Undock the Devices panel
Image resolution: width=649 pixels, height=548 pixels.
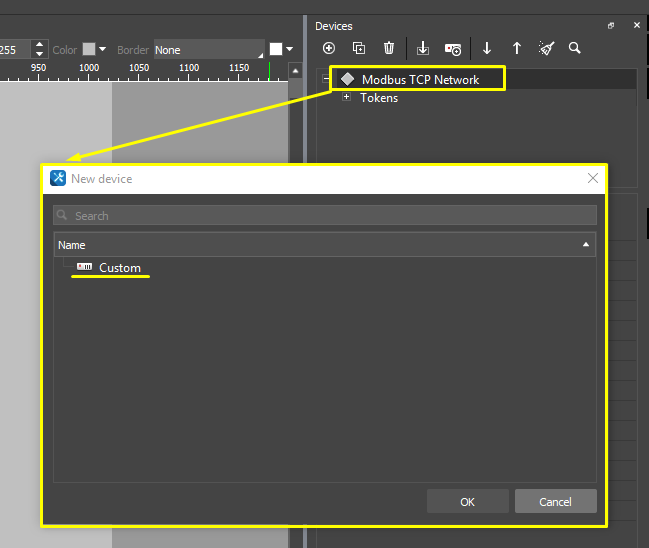coord(611,26)
